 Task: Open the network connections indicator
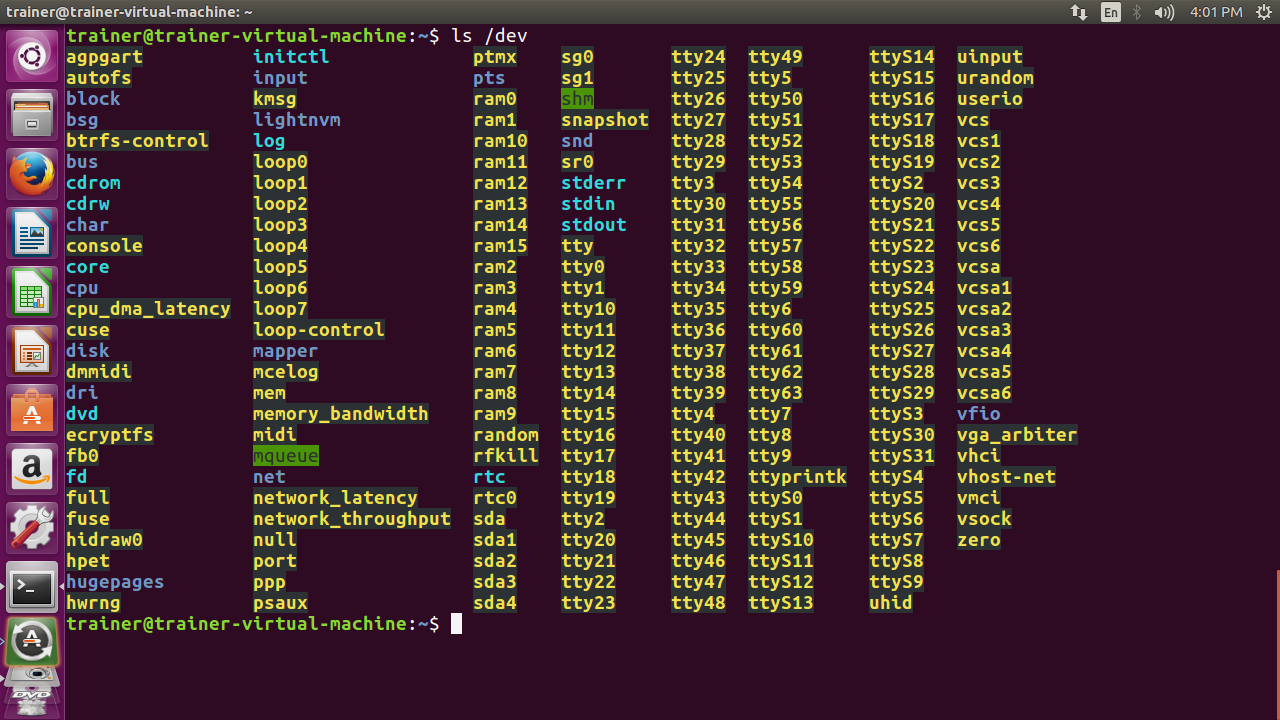pos(1079,12)
